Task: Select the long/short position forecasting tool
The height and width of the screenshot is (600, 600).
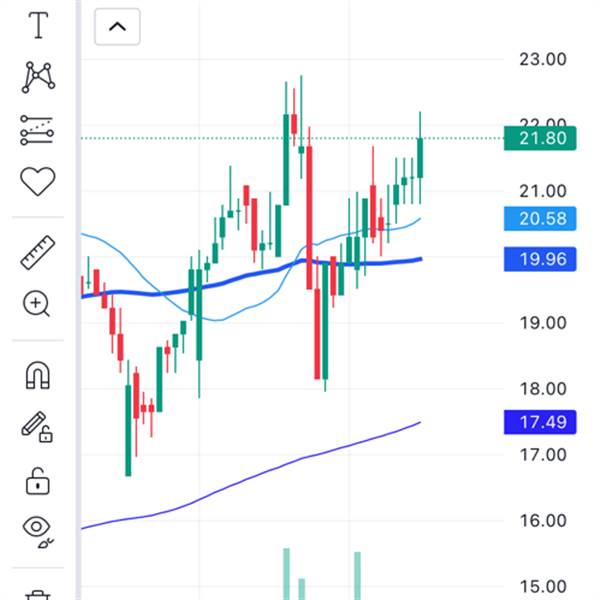Action: point(37,130)
